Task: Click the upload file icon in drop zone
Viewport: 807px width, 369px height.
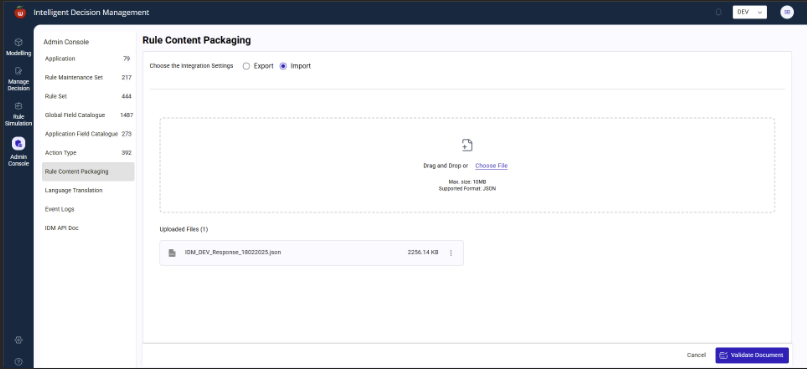Action: pos(467,145)
